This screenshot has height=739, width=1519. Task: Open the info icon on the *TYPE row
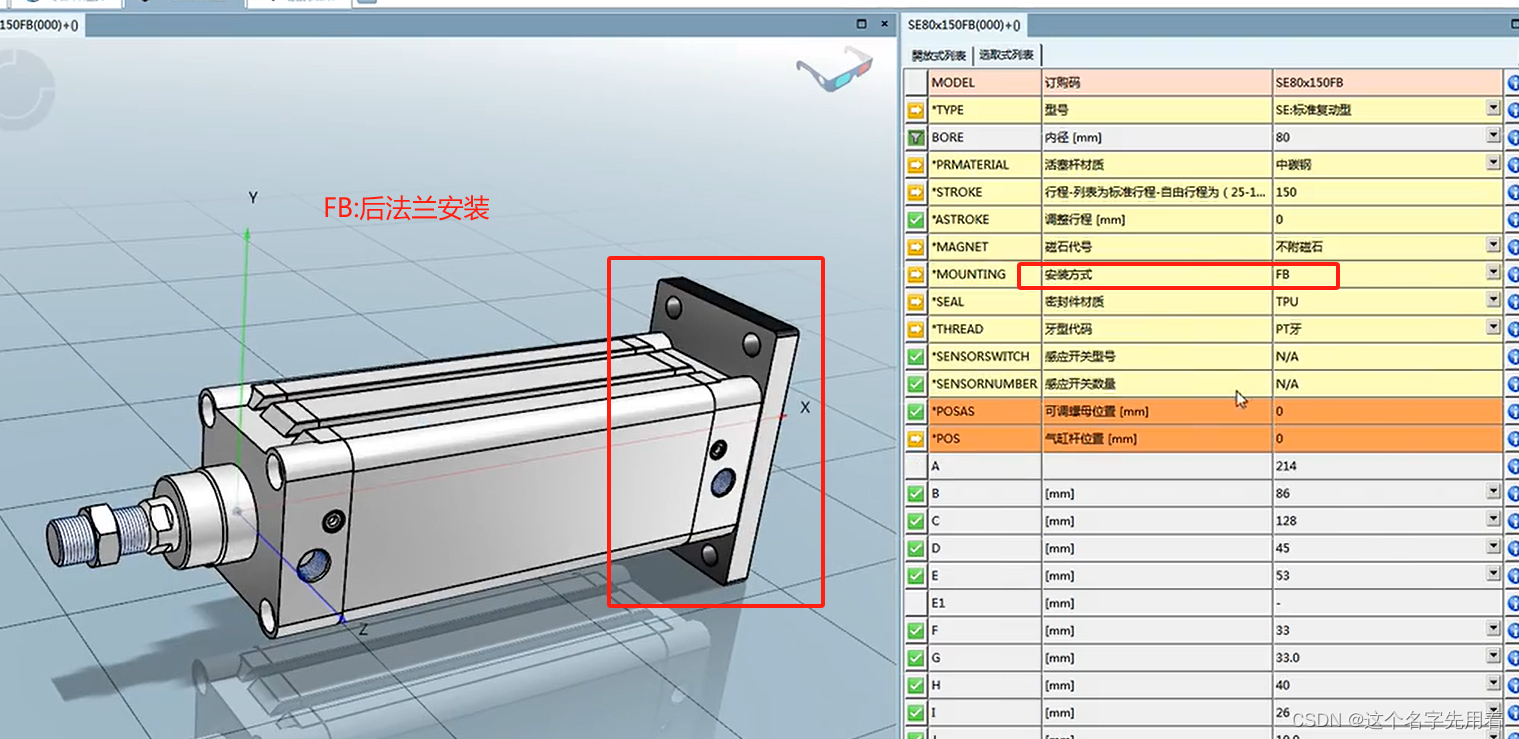tap(1512, 110)
